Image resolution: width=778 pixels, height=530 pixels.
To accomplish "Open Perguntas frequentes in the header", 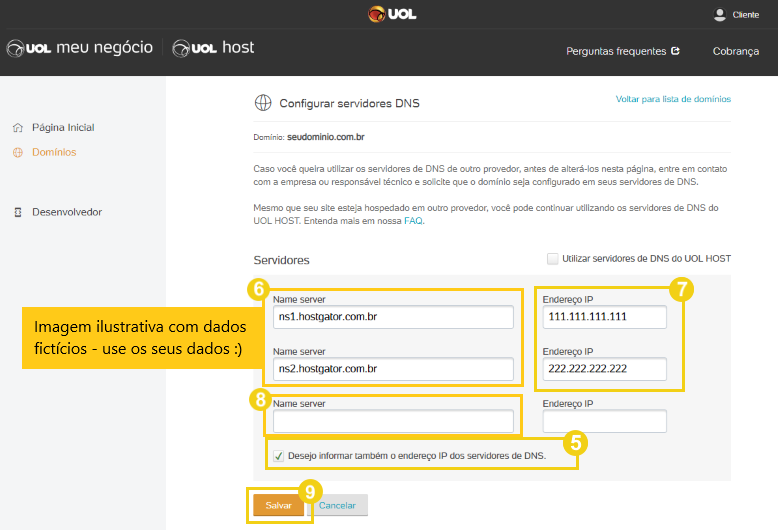I will tap(616, 51).
